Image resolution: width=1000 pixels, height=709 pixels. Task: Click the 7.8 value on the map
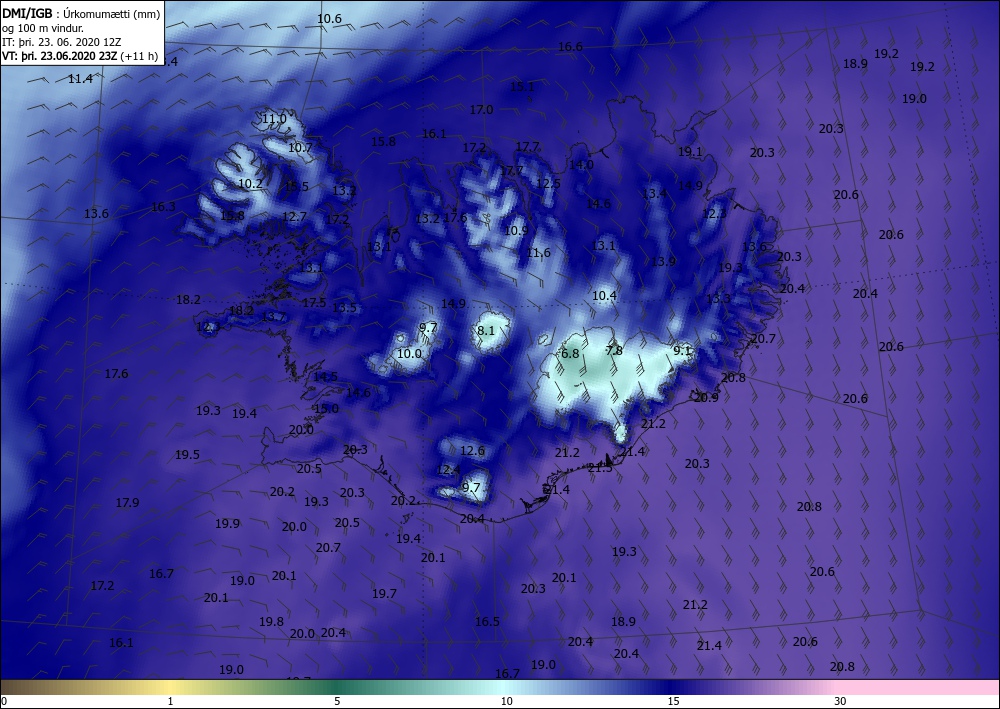pyautogui.click(x=614, y=351)
